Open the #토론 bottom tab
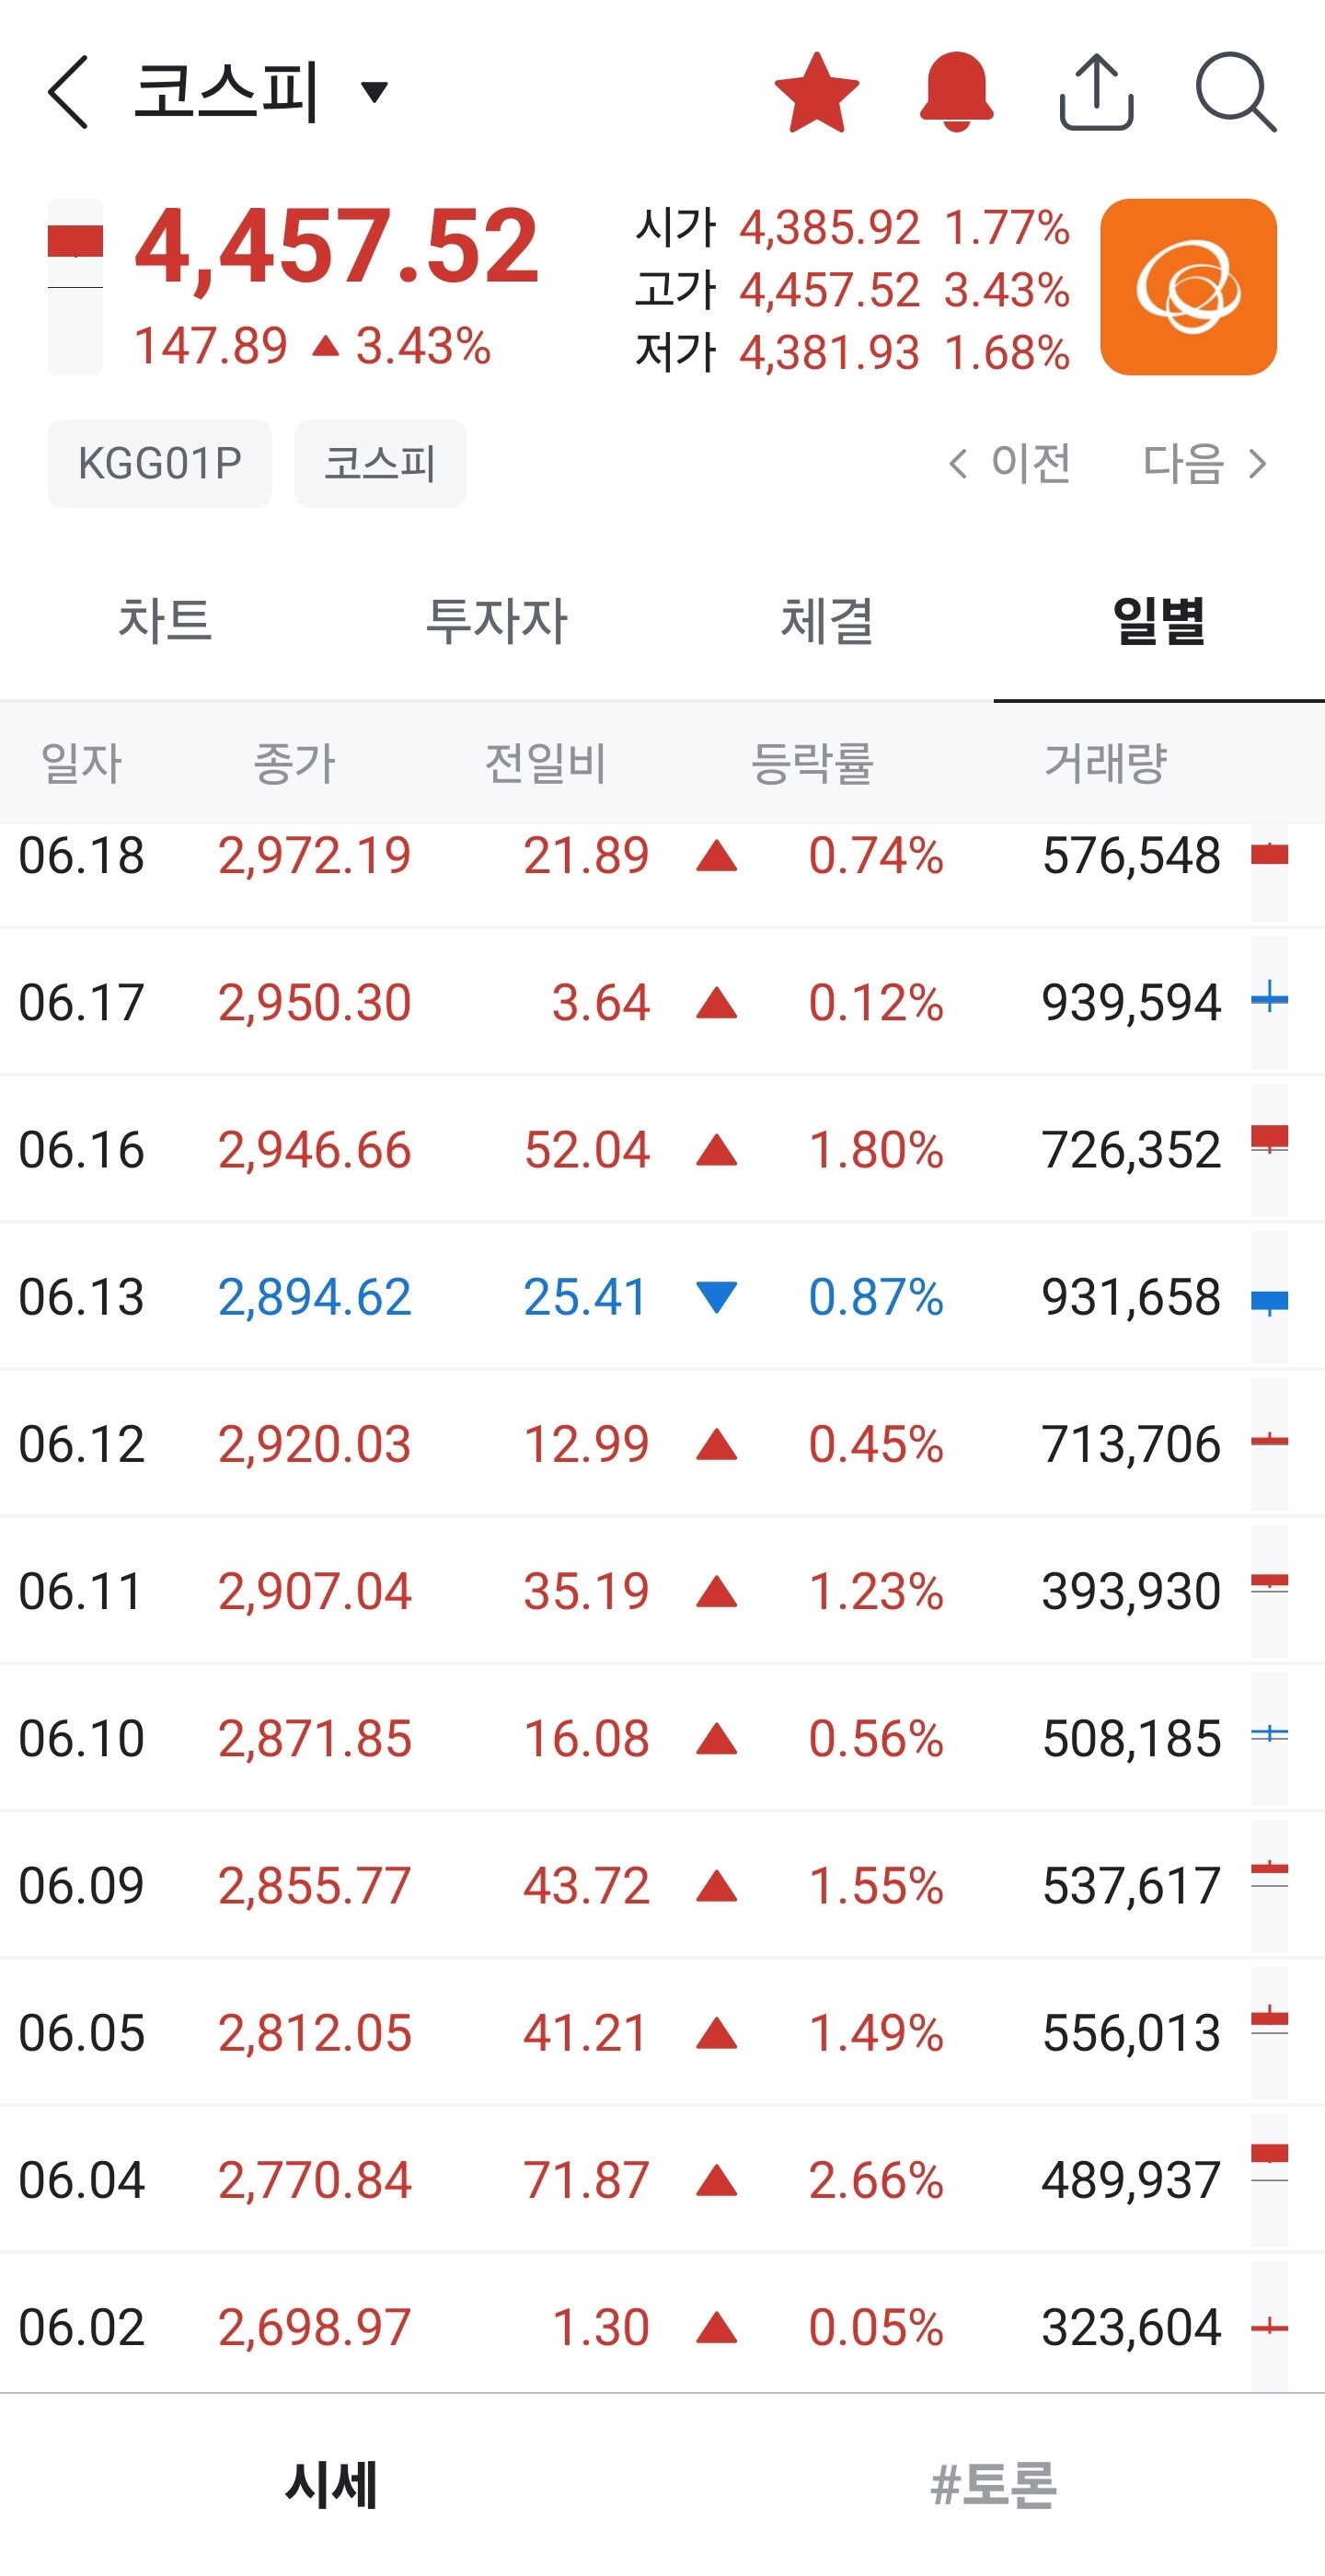The image size is (1325, 2576). coord(993,2484)
